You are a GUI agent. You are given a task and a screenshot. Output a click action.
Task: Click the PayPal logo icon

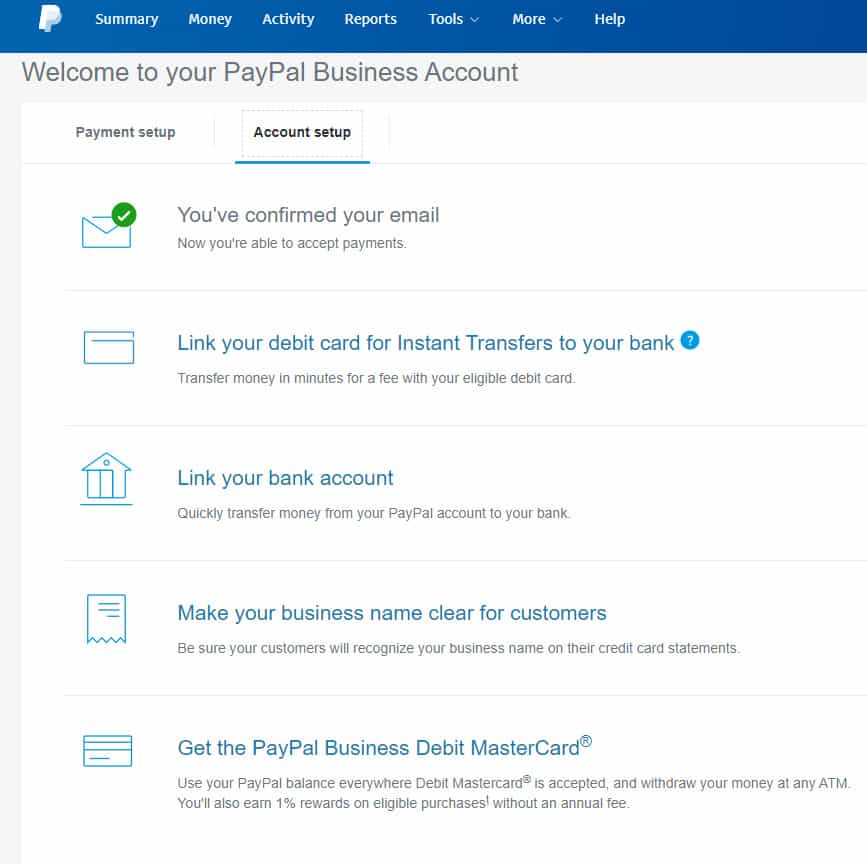(49, 19)
